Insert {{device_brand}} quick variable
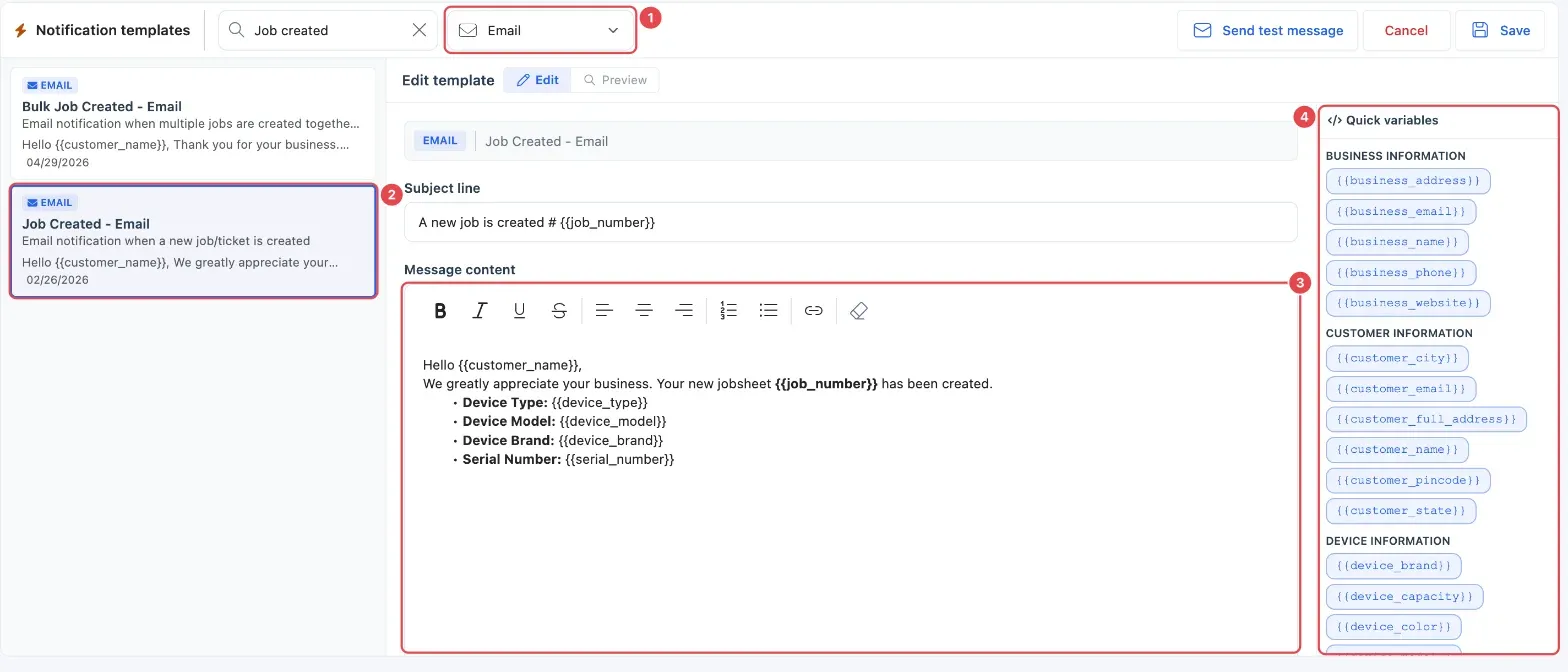 (1393, 566)
